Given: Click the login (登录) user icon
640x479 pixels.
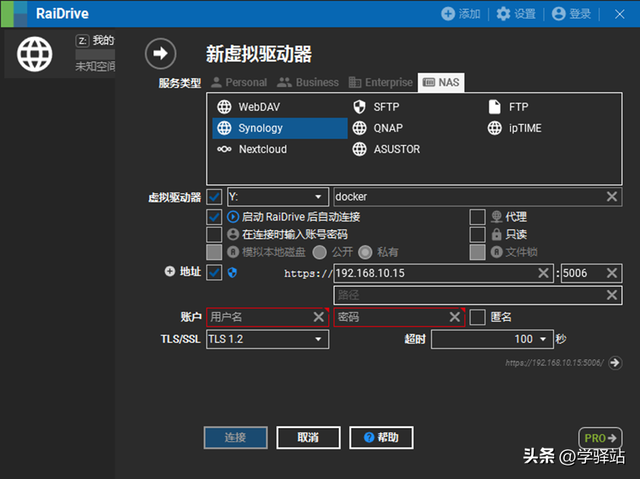Looking at the screenshot, I should pyautogui.click(x=558, y=14).
